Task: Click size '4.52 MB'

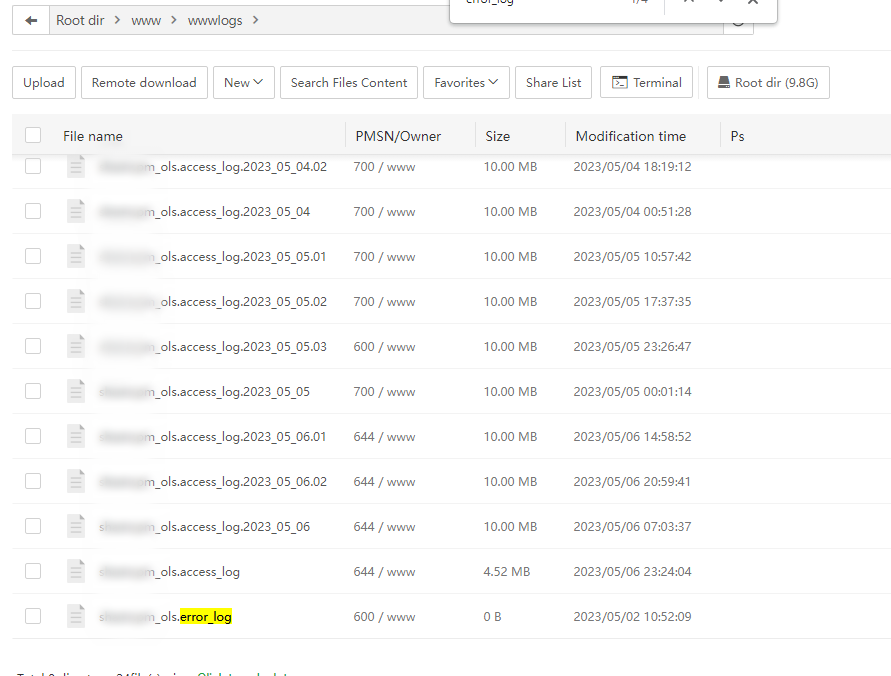Action: (507, 571)
